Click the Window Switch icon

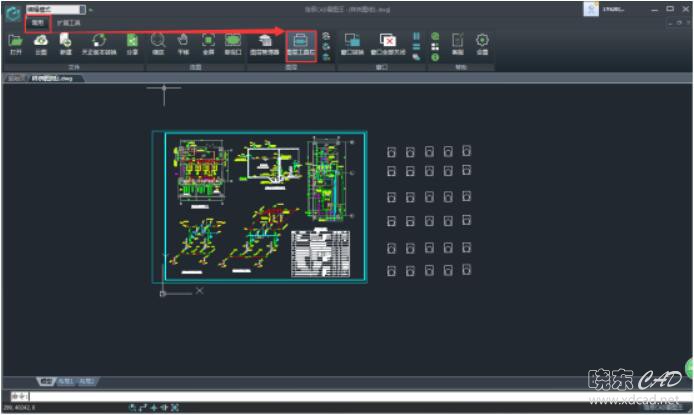[x=352, y=42]
